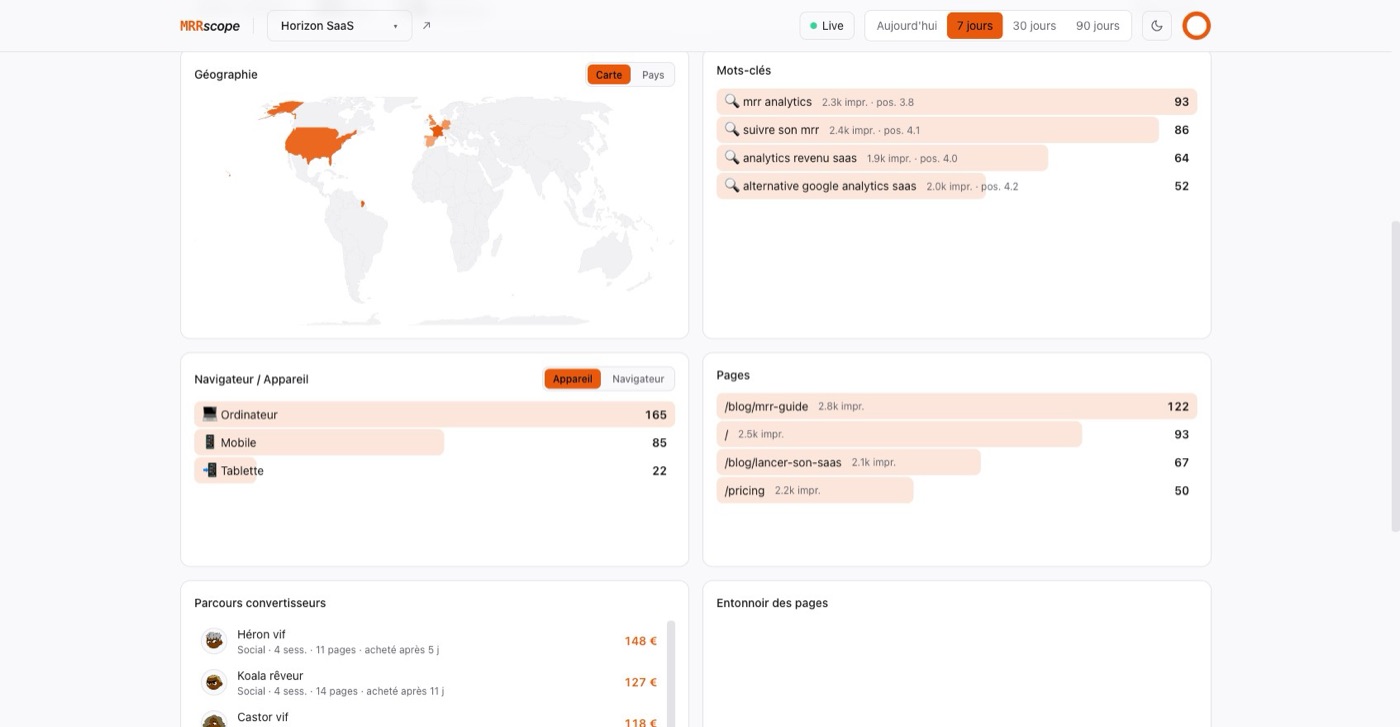Image resolution: width=1400 pixels, height=727 pixels.
Task: Click magnifier icon beside suivre son mrr
Action: click(x=732, y=130)
